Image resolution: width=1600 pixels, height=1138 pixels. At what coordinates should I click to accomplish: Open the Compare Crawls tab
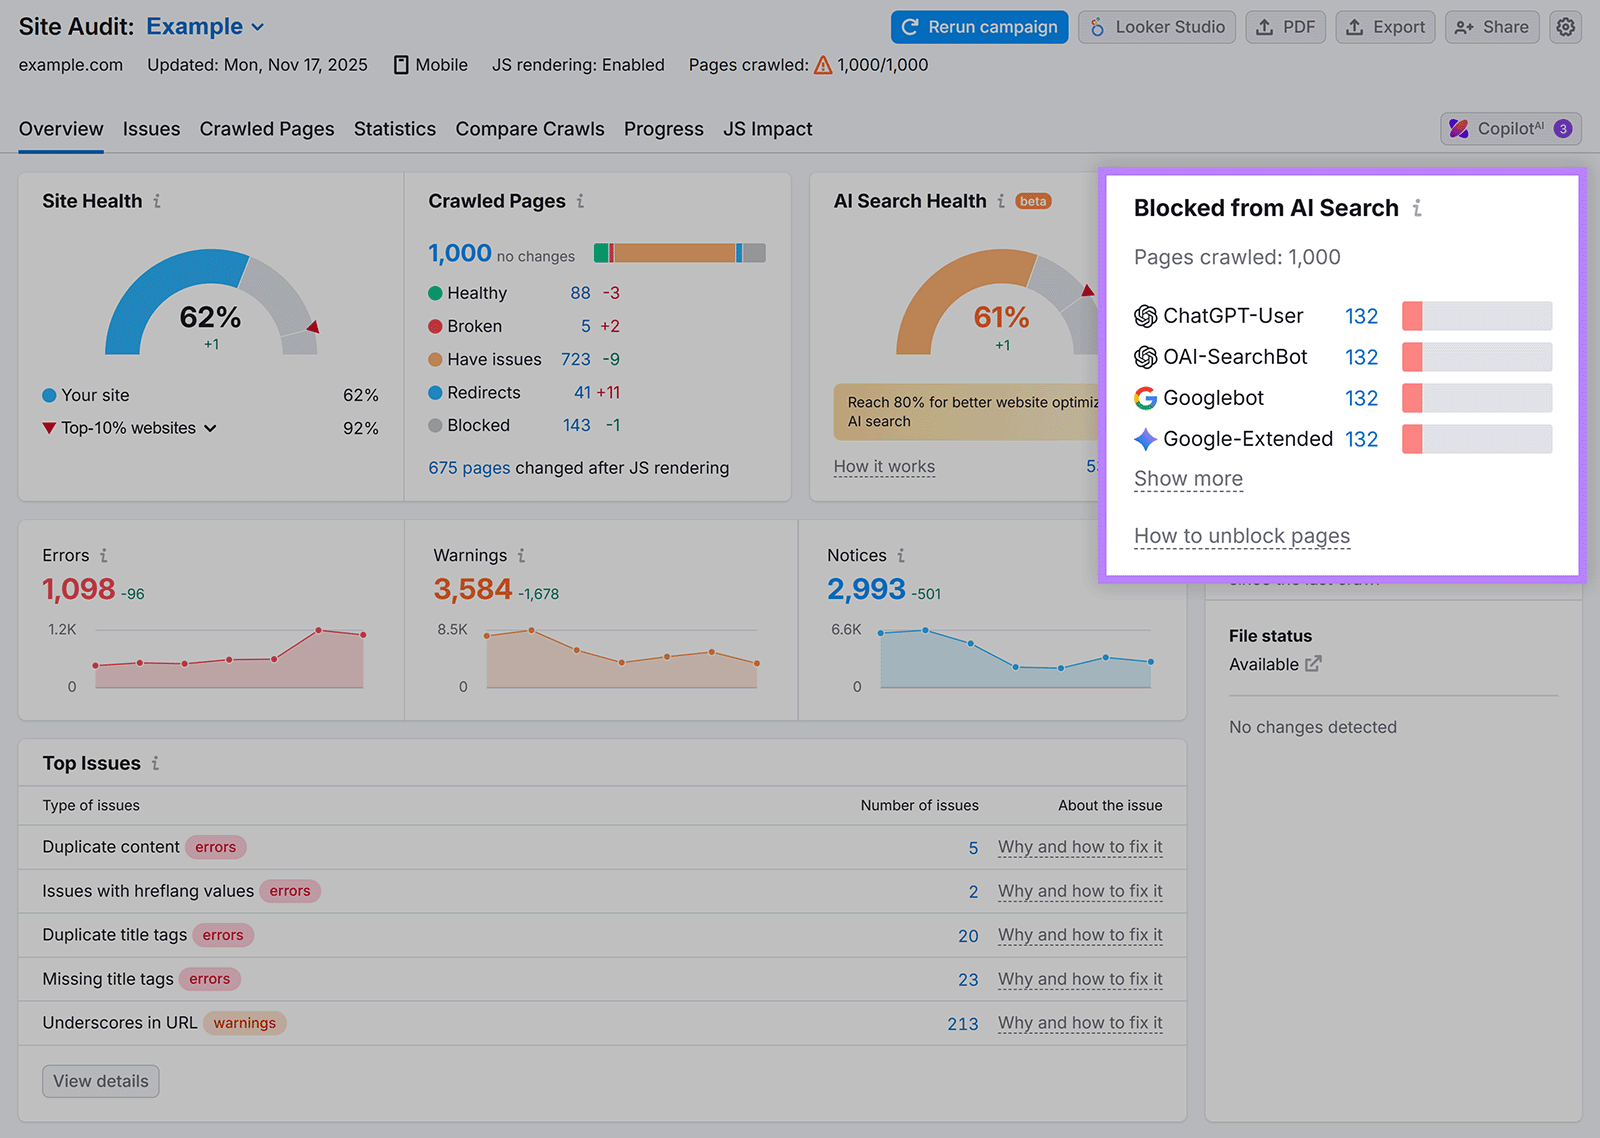point(529,129)
